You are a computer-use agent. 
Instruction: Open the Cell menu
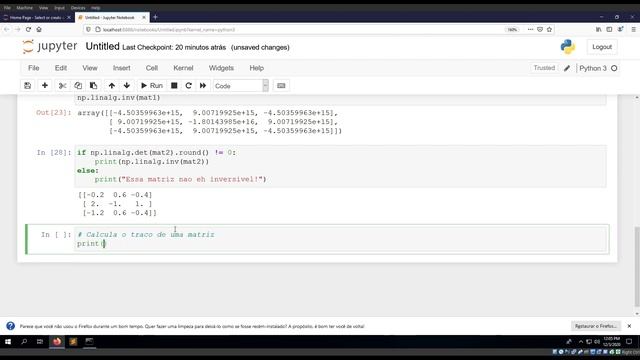tap(152, 68)
